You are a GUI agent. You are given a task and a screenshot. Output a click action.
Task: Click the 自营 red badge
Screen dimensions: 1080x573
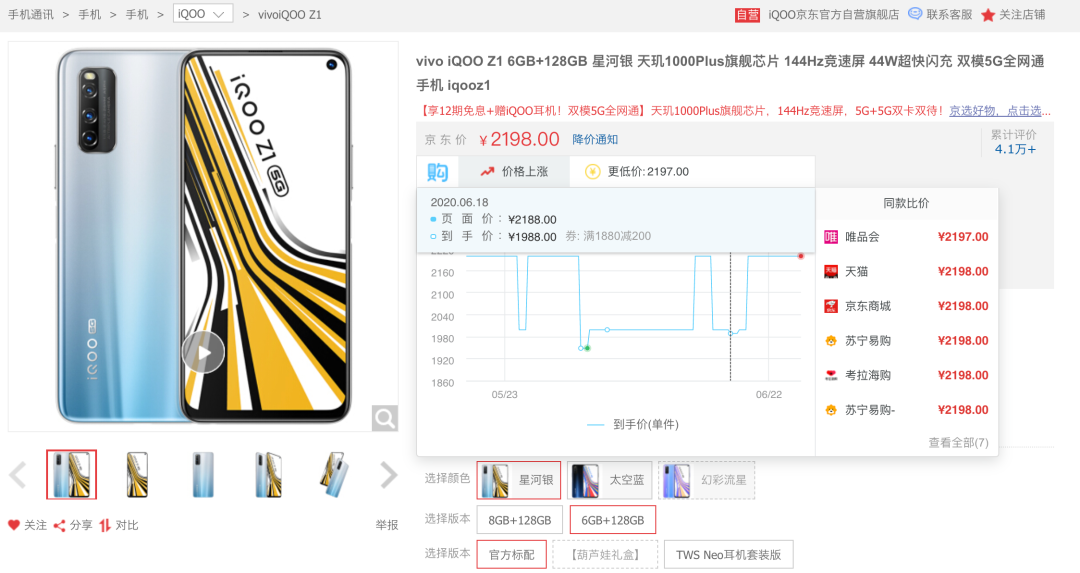tap(747, 14)
